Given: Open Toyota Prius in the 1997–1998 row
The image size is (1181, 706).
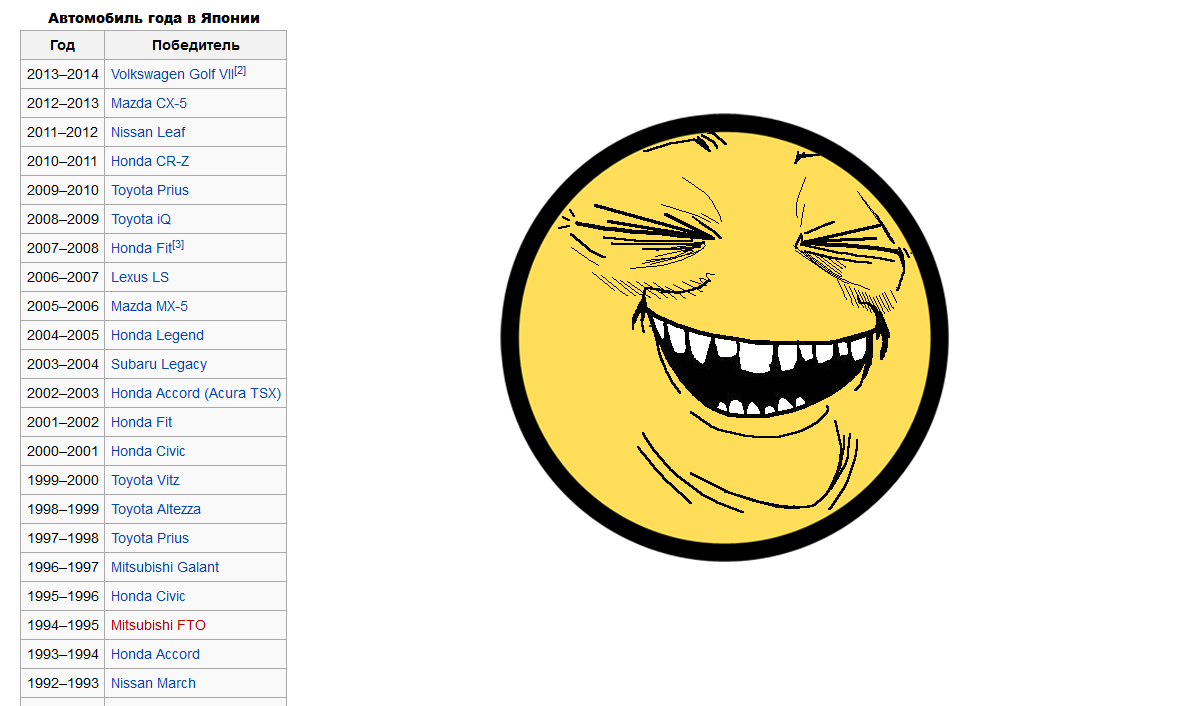Looking at the screenshot, I should click(x=150, y=539).
